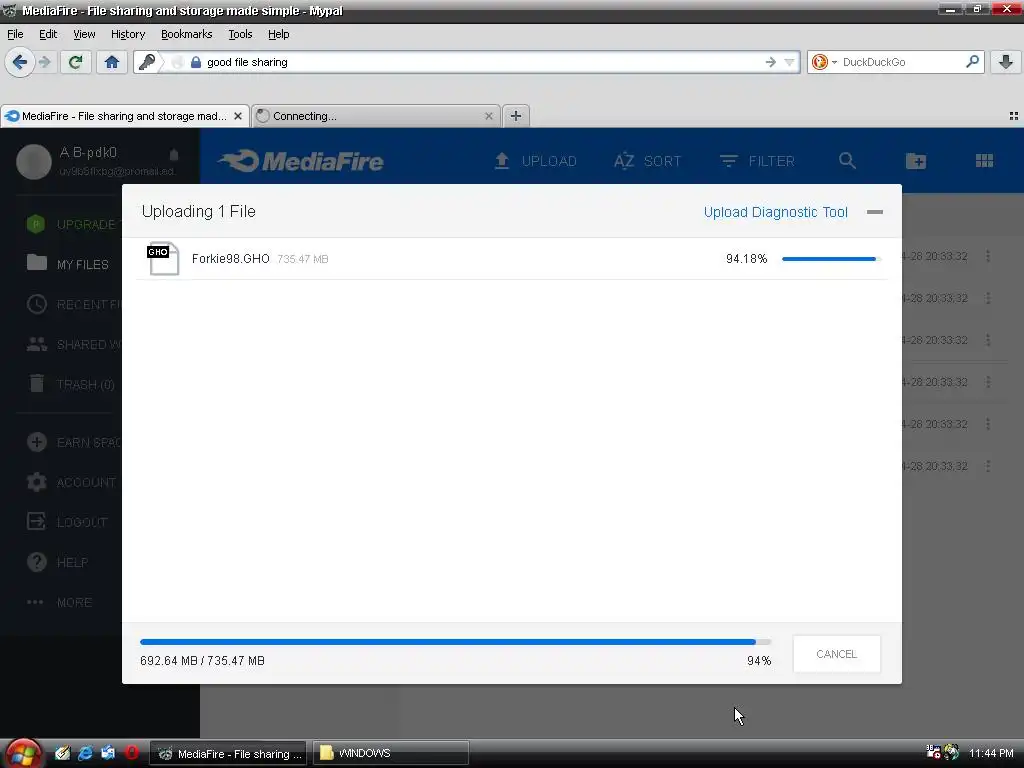The height and width of the screenshot is (768, 1024).
Task: Switch to the MediaFire tab
Action: (x=124, y=116)
